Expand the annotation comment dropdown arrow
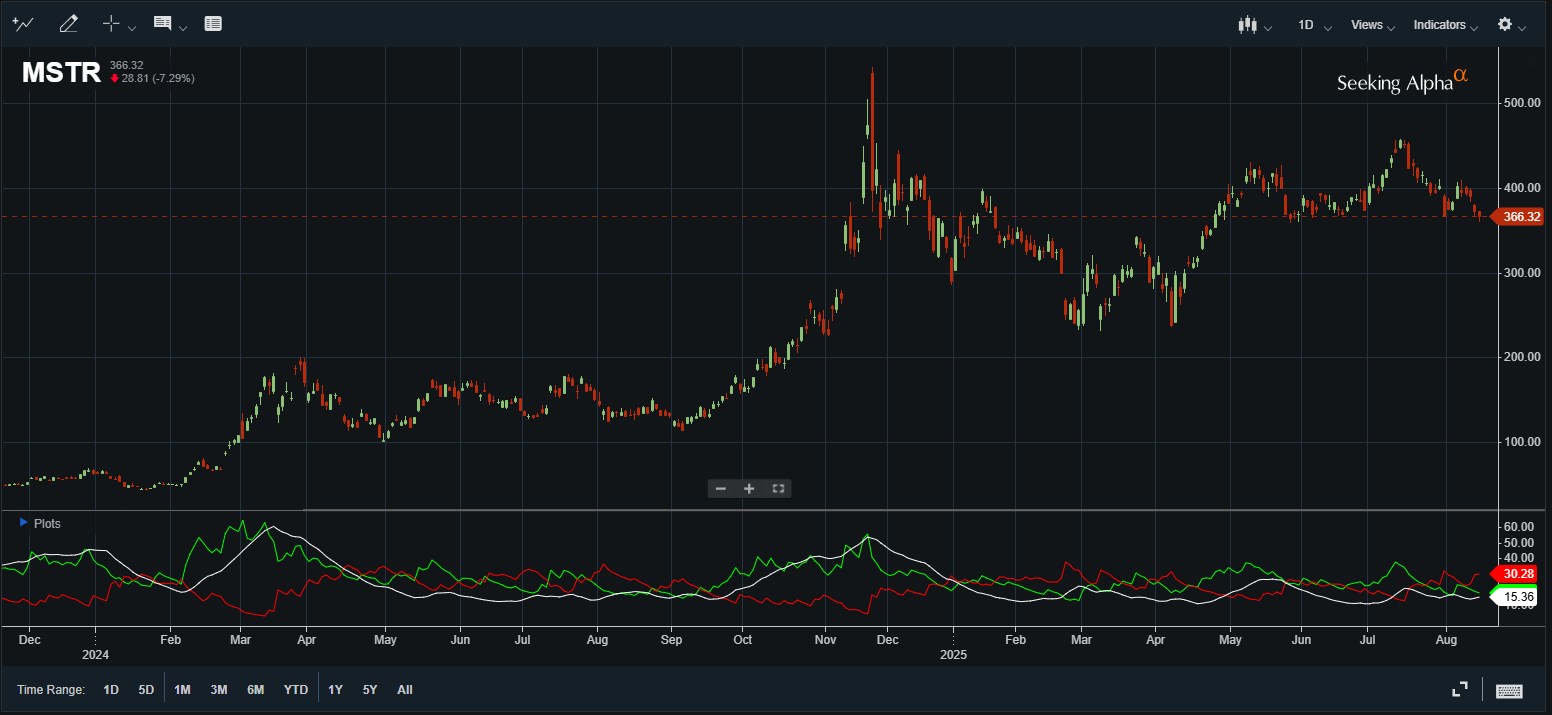Screen dimensions: 1552x715 (x=183, y=27)
